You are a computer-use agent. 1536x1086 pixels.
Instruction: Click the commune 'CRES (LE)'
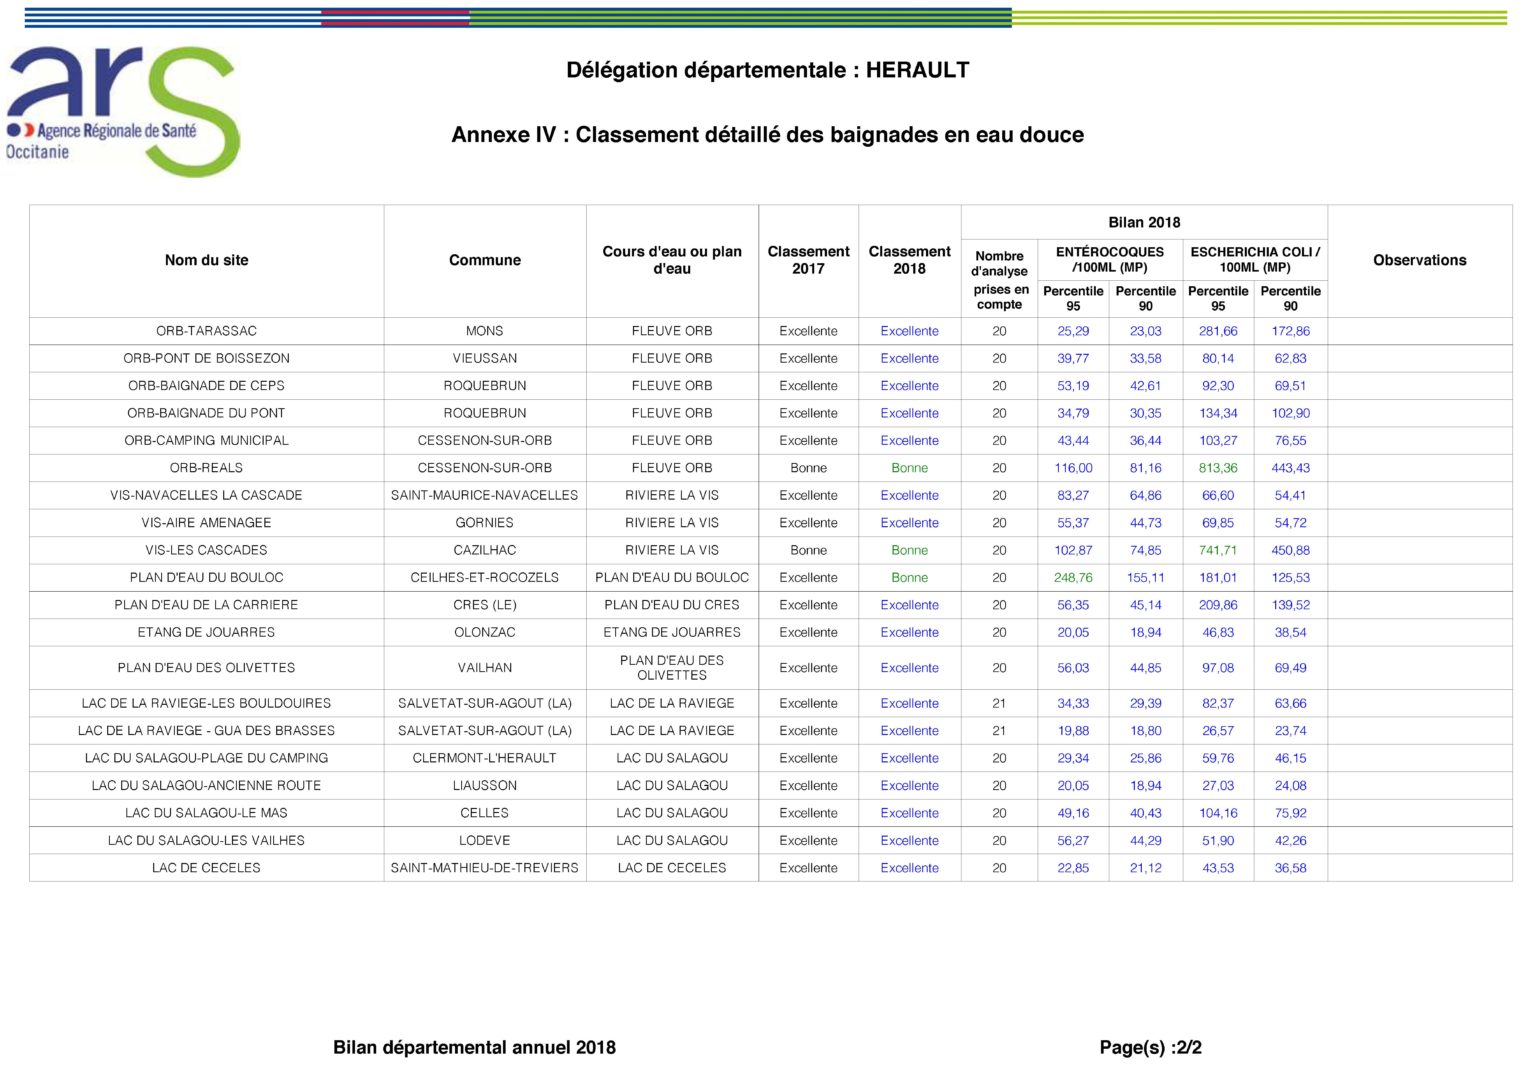pyautogui.click(x=485, y=605)
